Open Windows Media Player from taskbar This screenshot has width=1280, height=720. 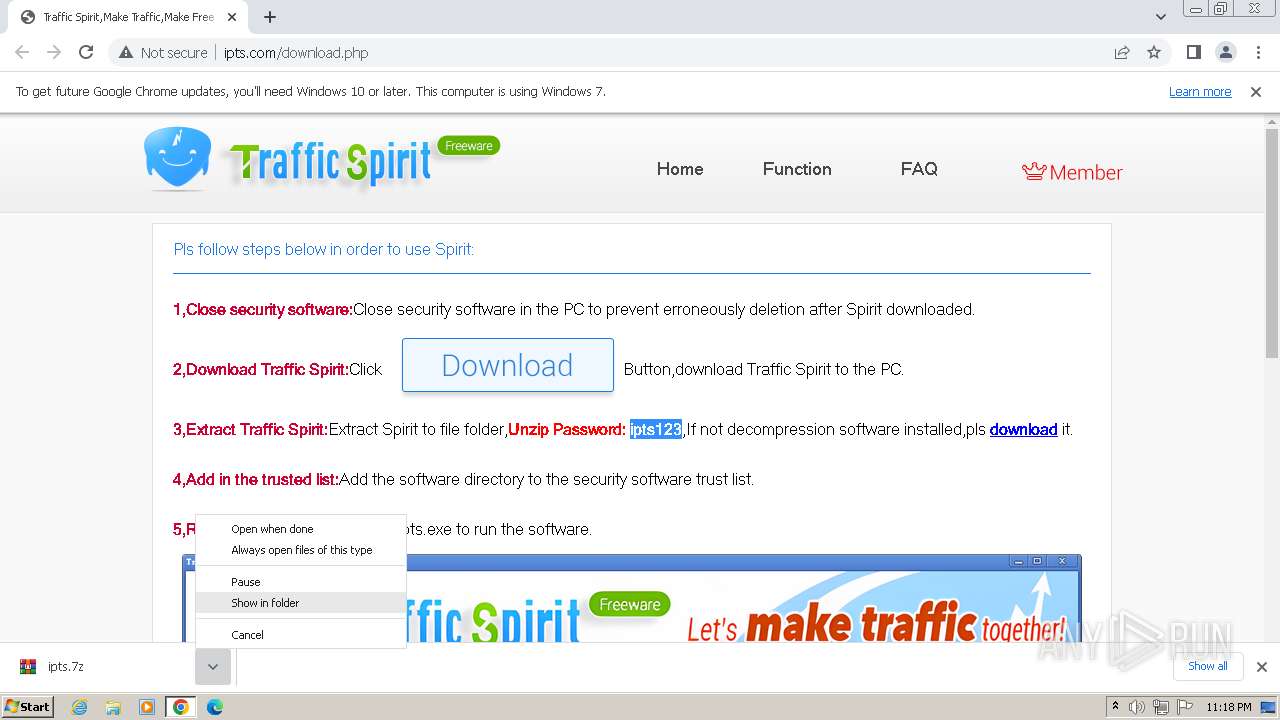pyautogui.click(x=147, y=707)
